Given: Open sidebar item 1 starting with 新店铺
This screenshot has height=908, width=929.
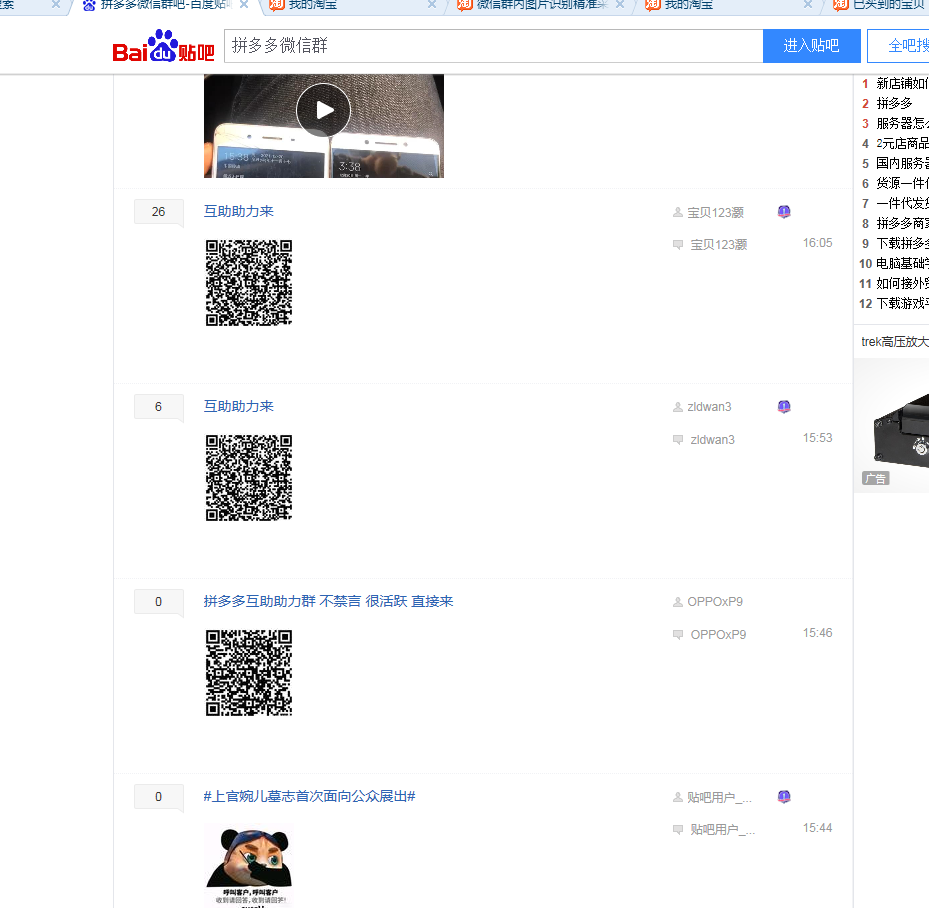Looking at the screenshot, I should pos(902,84).
